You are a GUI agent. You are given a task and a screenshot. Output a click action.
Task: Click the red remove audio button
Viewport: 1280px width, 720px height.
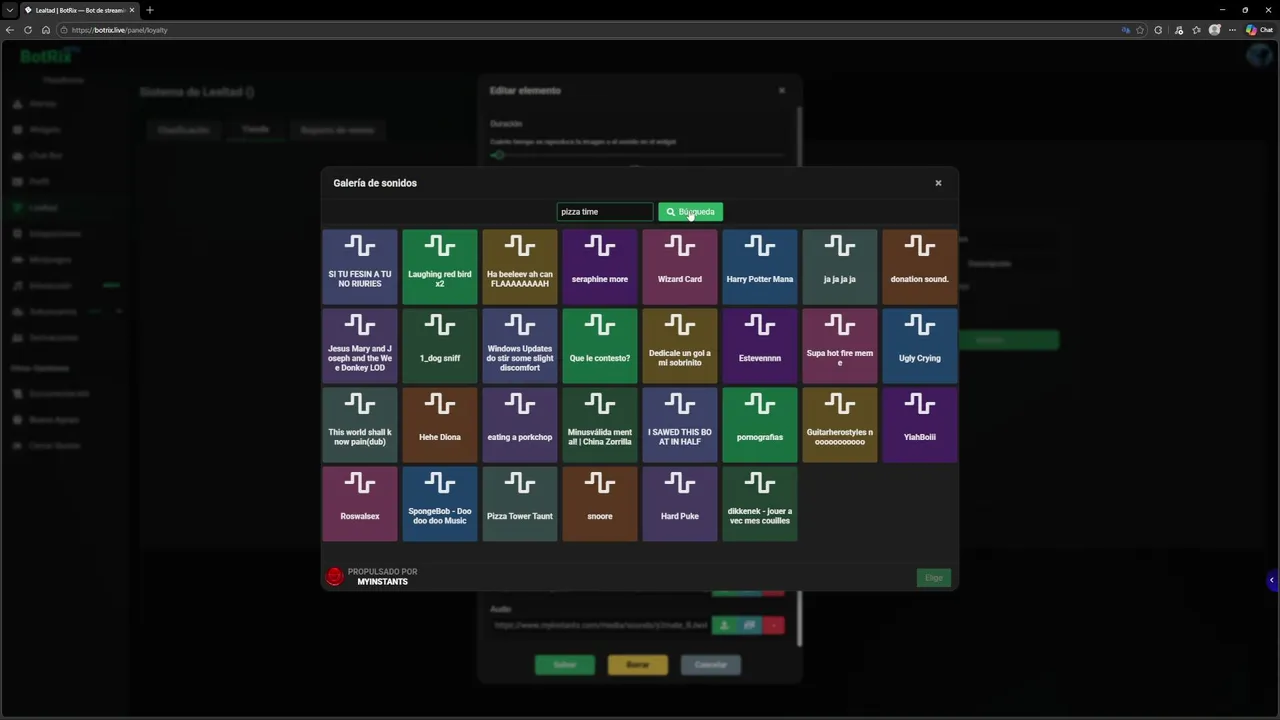pos(773,625)
